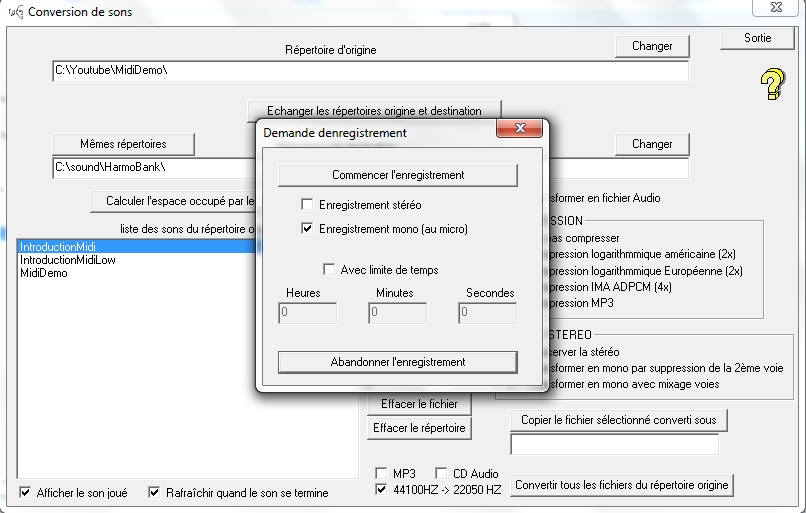Select MidiDemo in the sound list
This screenshot has width=806, height=513.
pos(44,273)
